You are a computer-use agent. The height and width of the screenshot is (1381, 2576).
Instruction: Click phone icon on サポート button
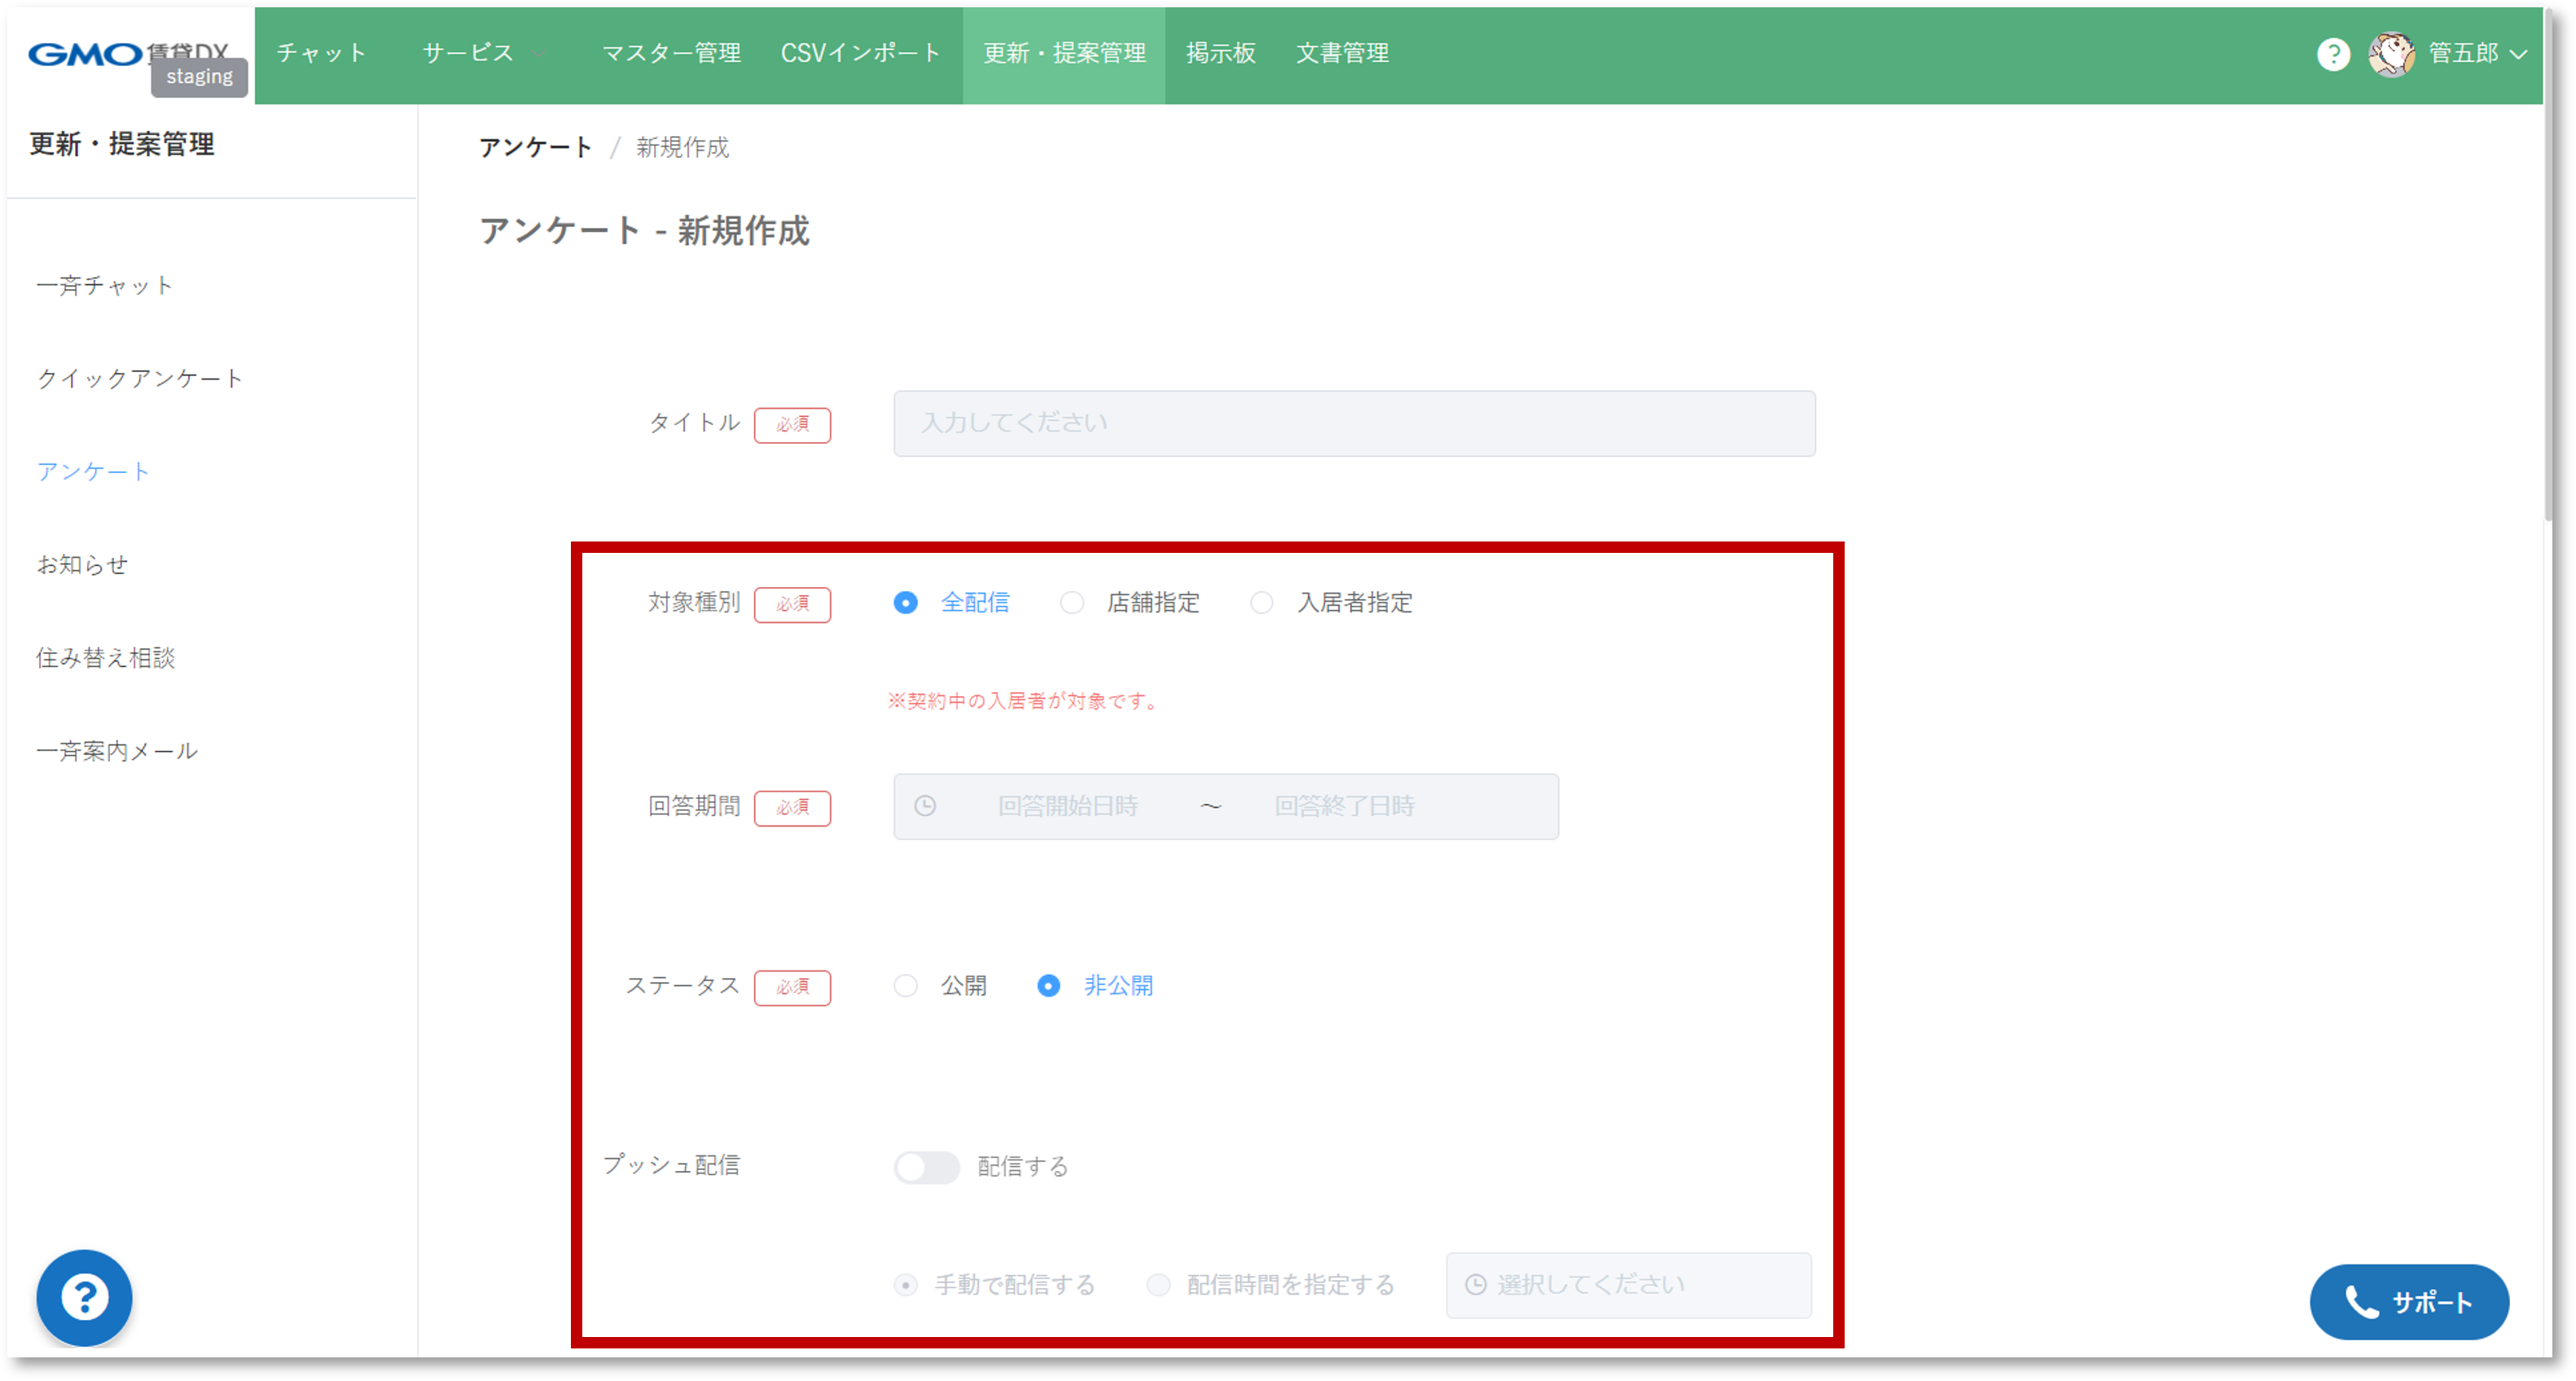point(2361,1301)
